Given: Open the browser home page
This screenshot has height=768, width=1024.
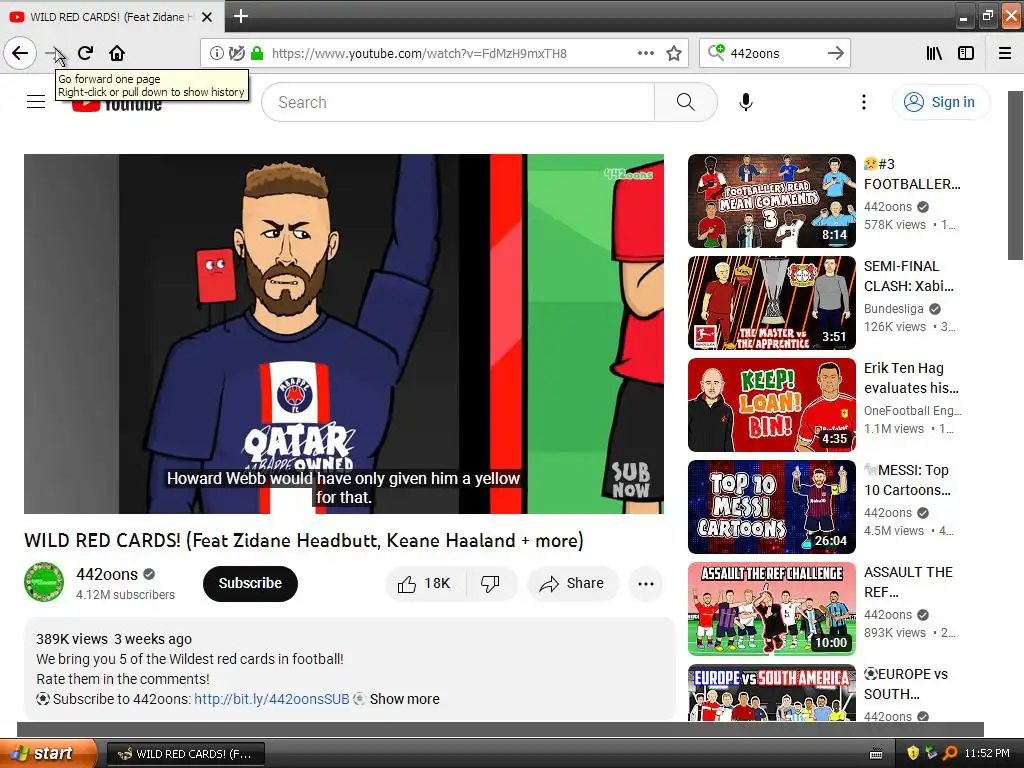Looking at the screenshot, I should pos(117,54).
